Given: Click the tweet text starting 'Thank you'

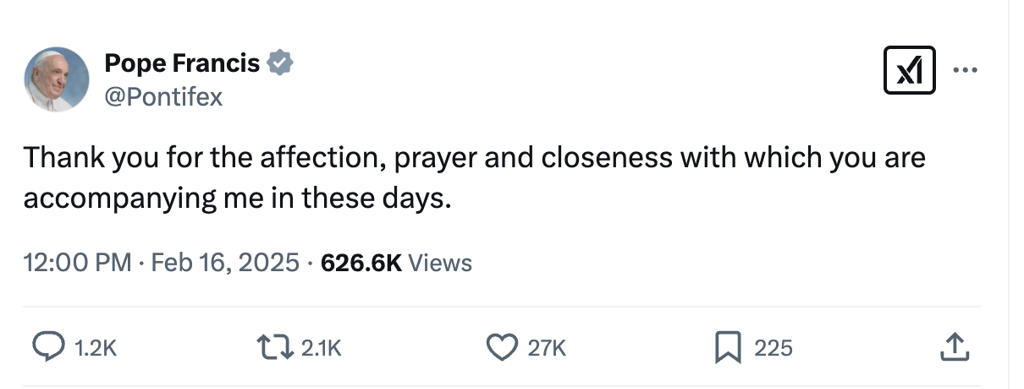Looking at the screenshot, I should pos(474,178).
